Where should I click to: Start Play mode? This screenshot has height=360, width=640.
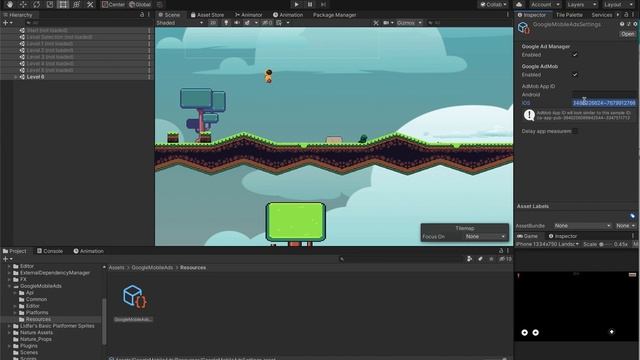[x=297, y=4]
